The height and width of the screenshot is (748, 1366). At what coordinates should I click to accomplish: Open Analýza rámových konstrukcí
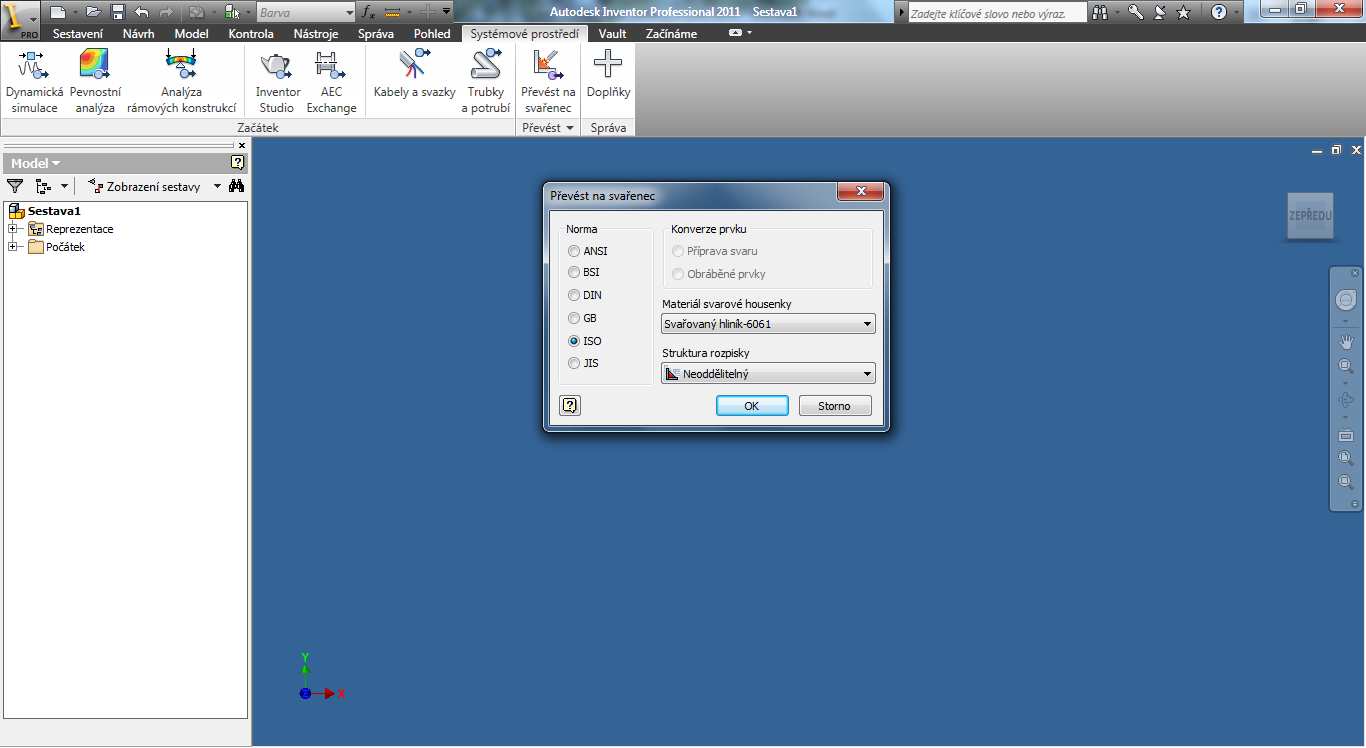tap(182, 82)
